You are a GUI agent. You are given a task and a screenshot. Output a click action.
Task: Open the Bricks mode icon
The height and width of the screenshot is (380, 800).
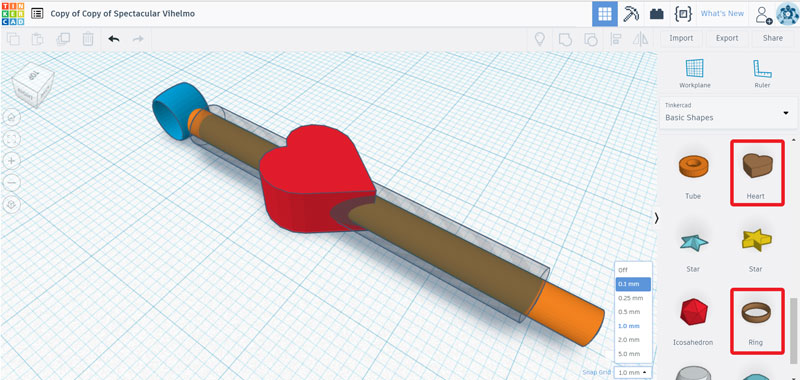point(657,14)
